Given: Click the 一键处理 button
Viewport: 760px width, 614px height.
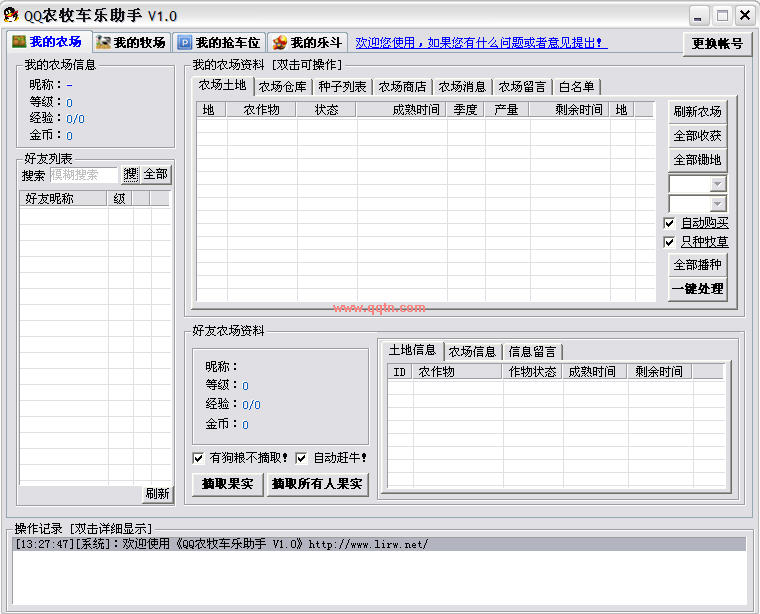Looking at the screenshot, I should click(x=697, y=289).
